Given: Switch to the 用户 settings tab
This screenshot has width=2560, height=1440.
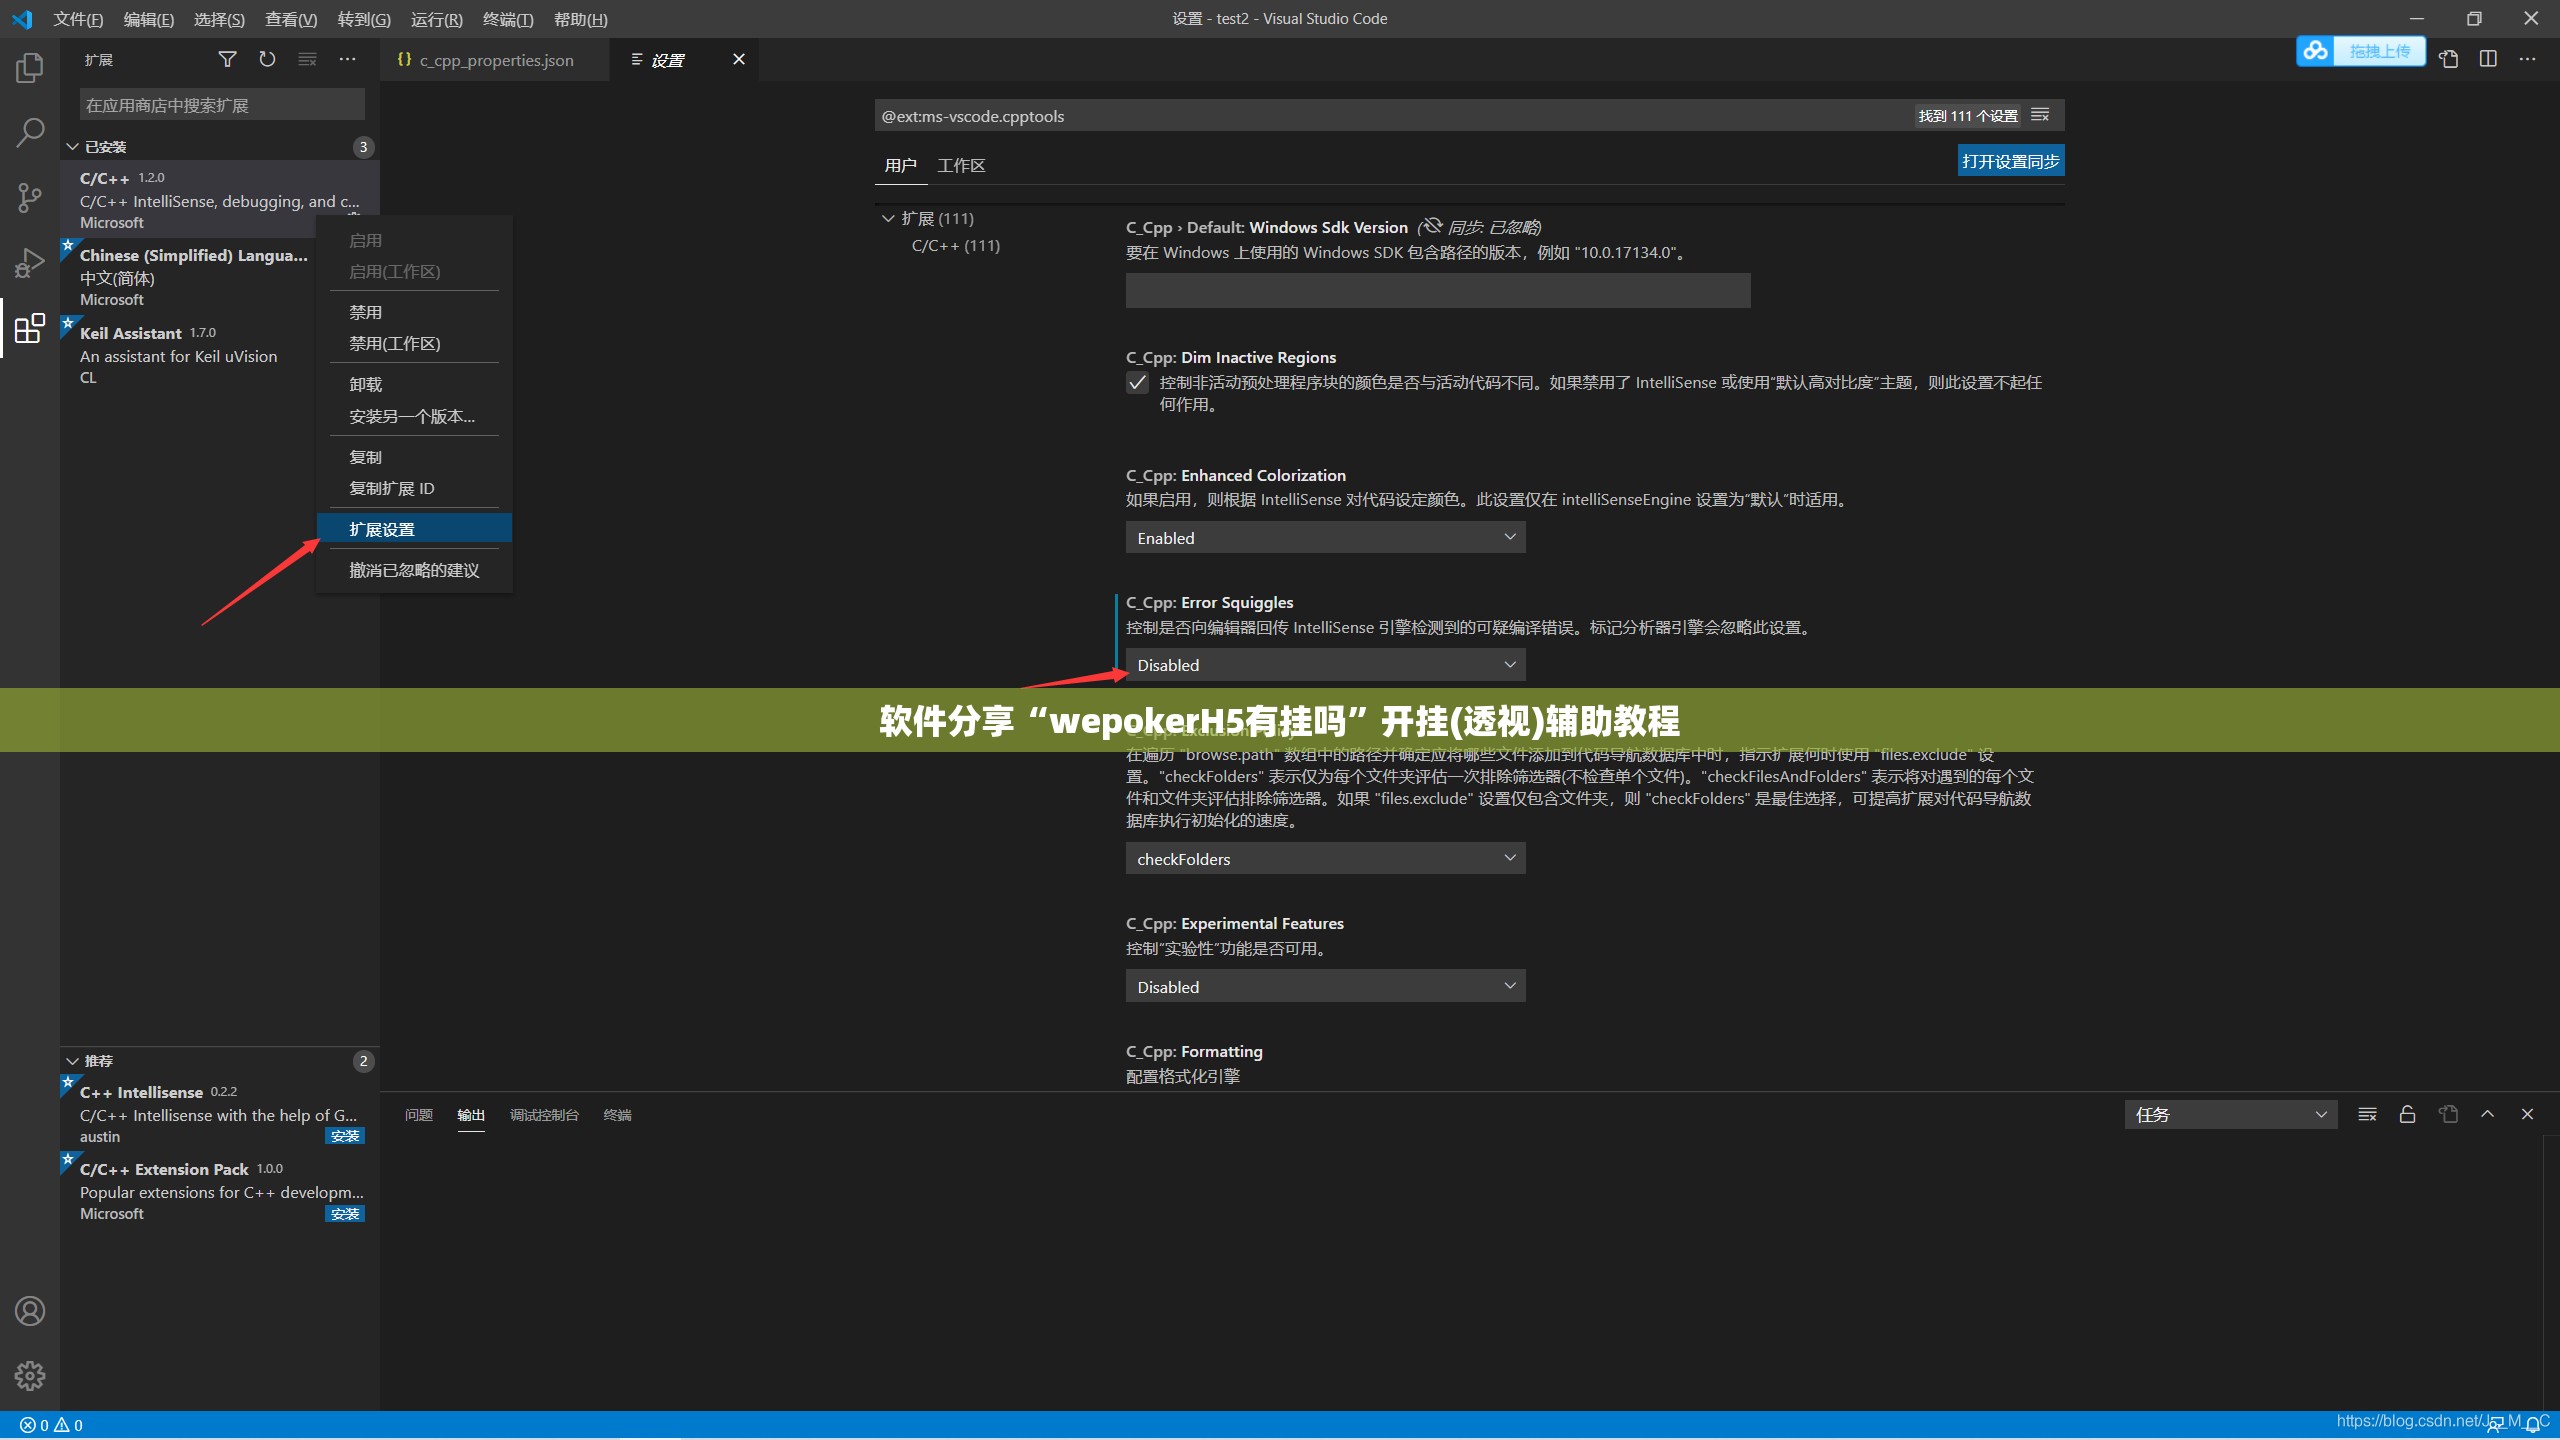Looking at the screenshot, I should click(900, 165).
